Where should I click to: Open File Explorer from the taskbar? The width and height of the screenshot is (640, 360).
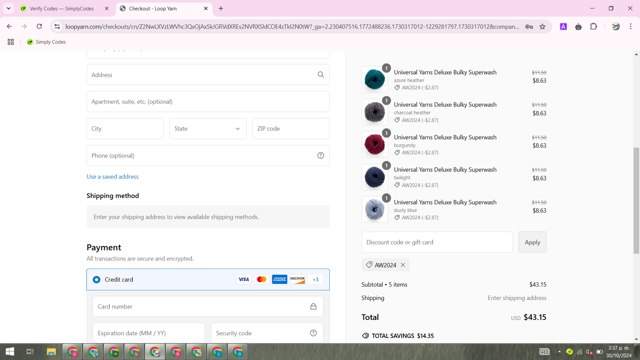(x=51, y=351)
